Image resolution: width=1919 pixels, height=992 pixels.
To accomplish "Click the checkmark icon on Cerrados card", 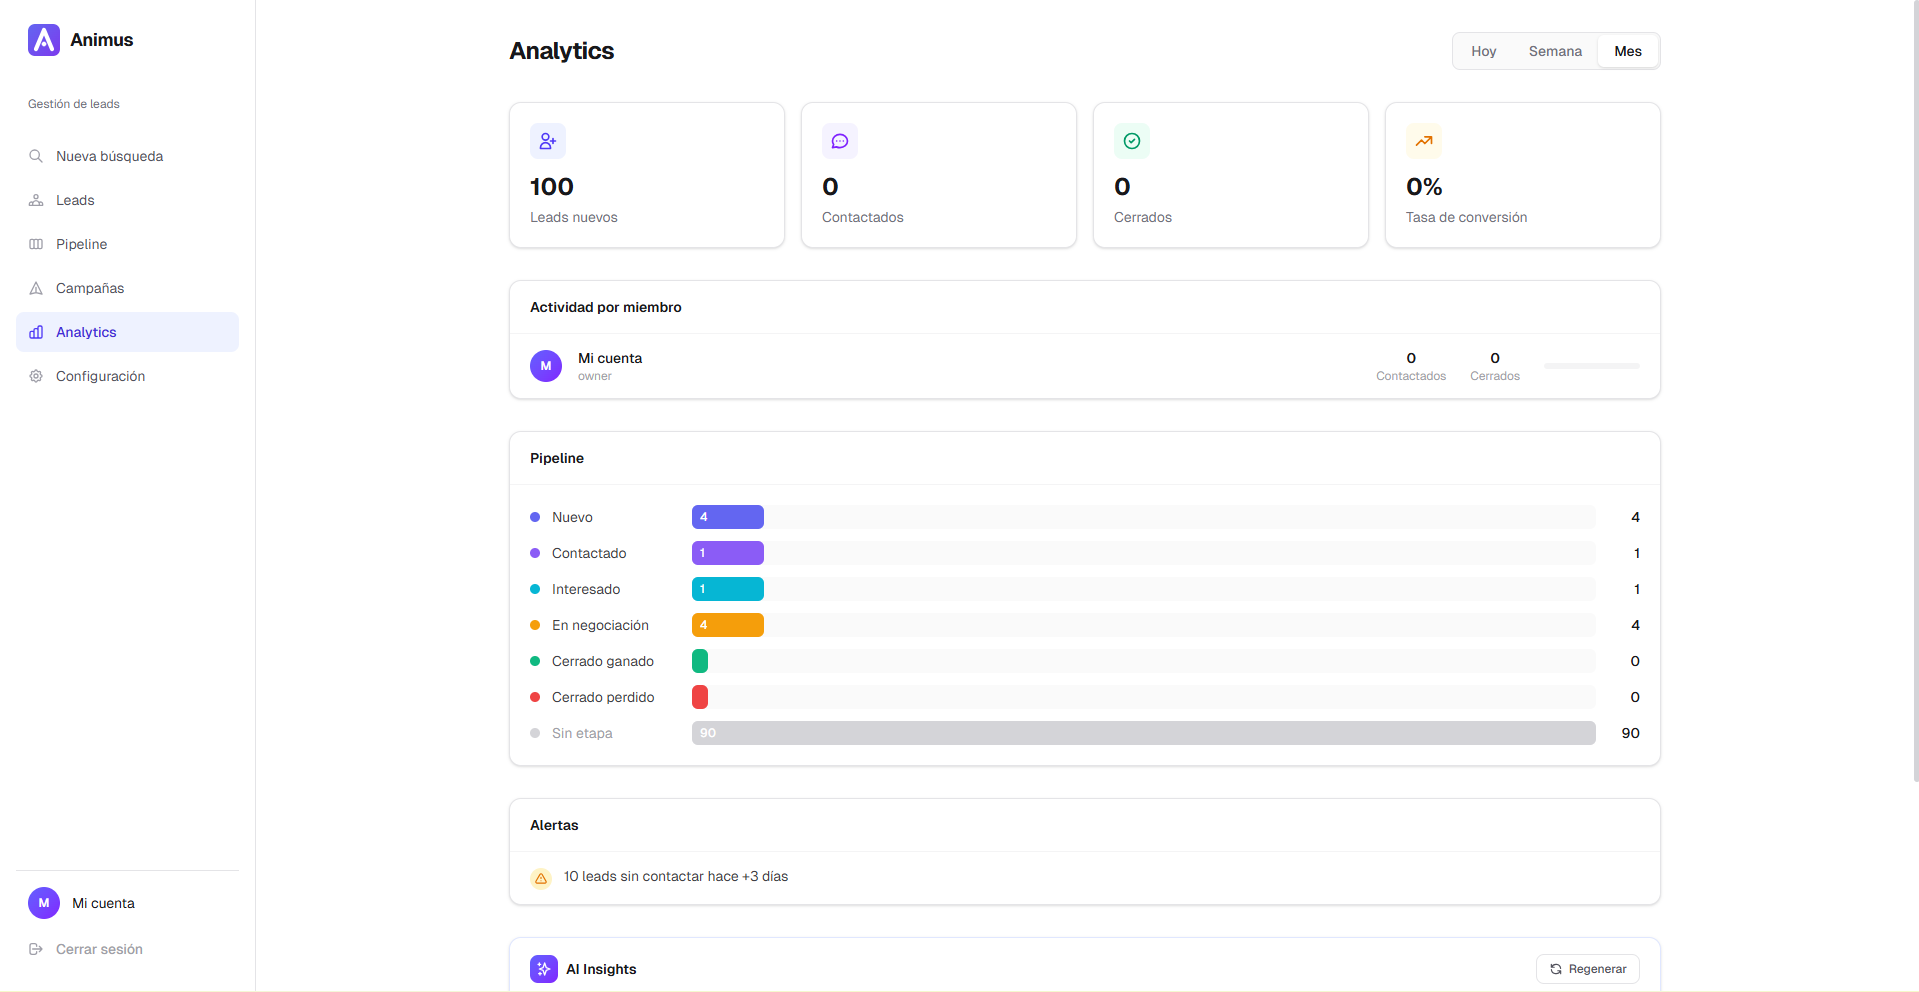I will (1131, 141).
